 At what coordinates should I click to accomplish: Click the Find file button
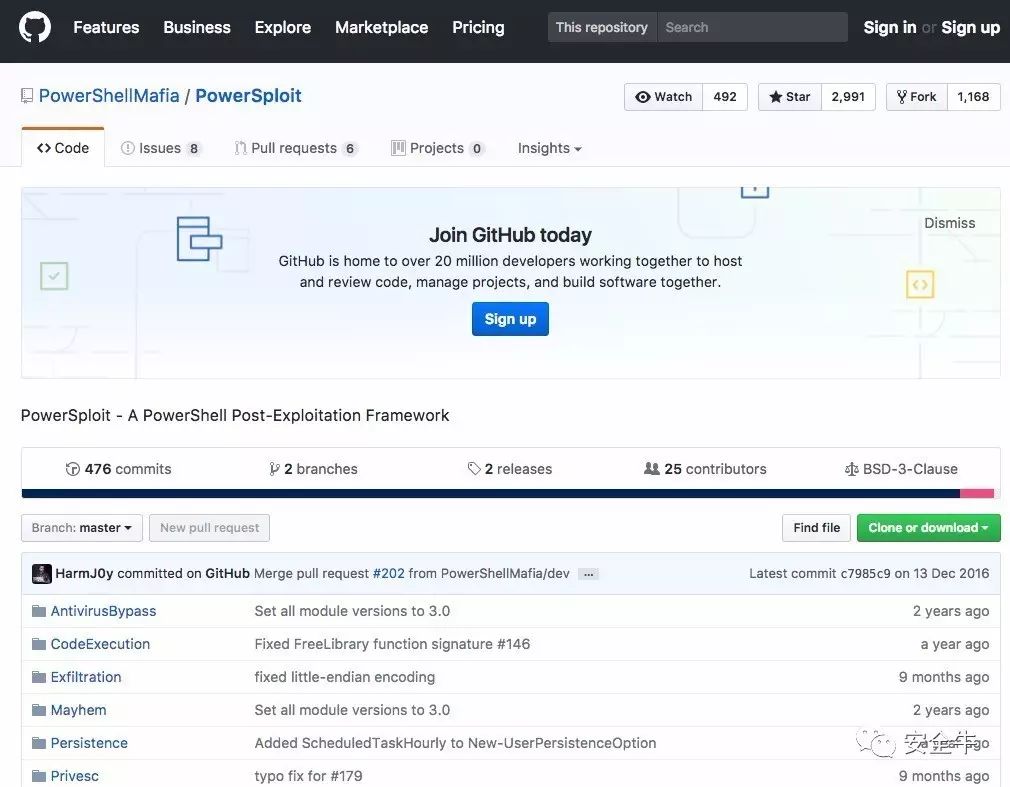click(817, 528)
